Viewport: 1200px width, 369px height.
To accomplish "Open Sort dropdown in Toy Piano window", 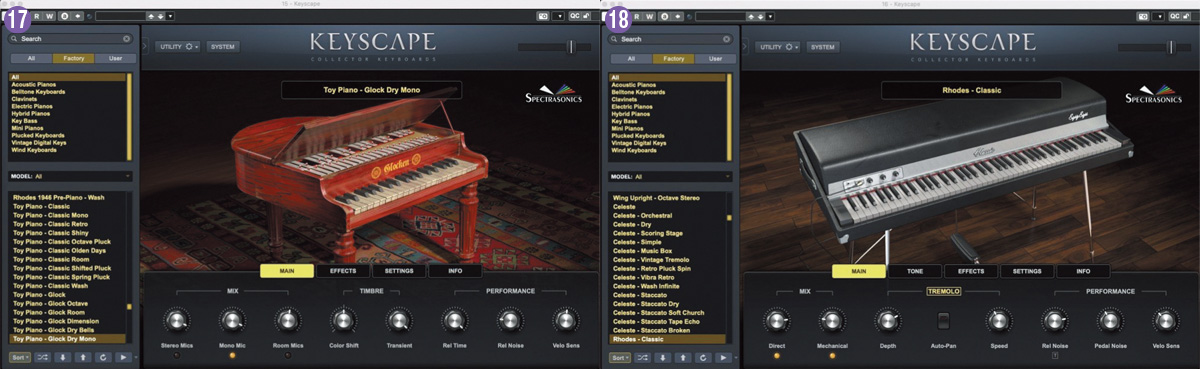I will coord(21,357).
